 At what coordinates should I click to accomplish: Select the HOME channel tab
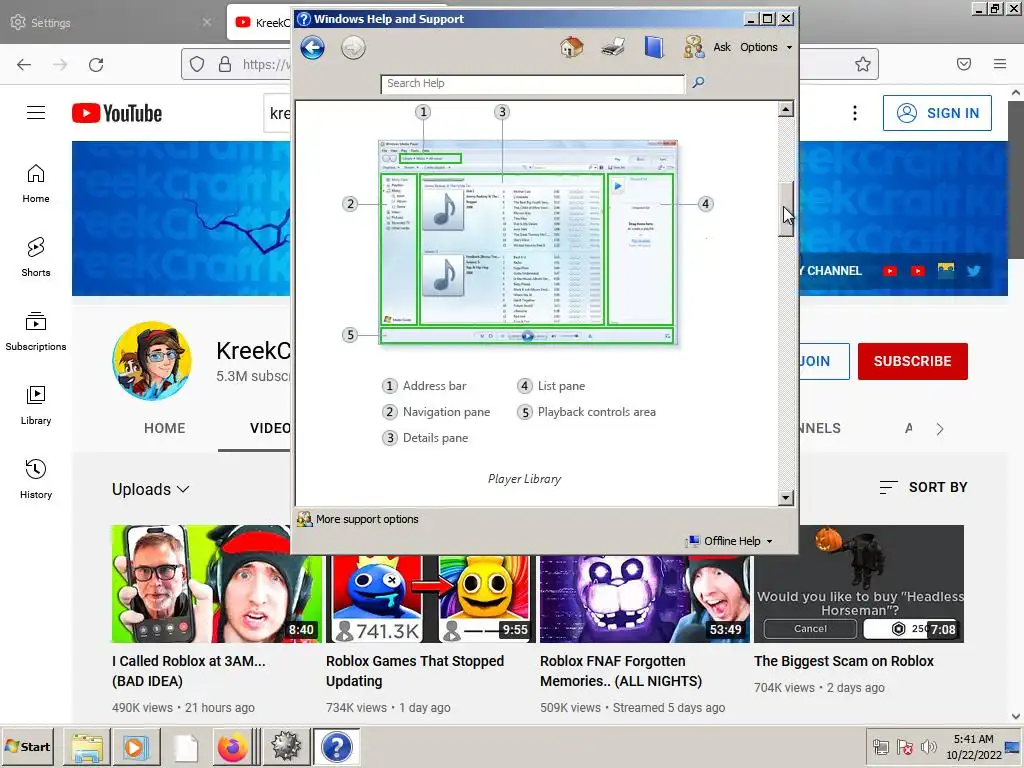pos(165,428)
